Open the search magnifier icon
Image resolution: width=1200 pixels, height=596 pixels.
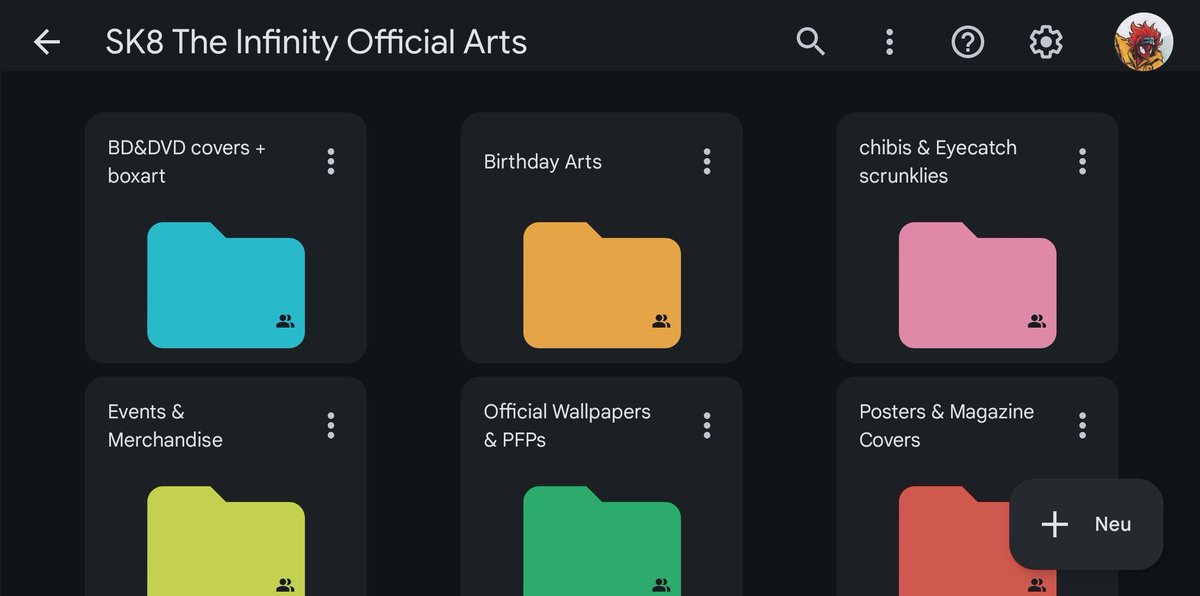pyautogui.click(x=811, y=42)
